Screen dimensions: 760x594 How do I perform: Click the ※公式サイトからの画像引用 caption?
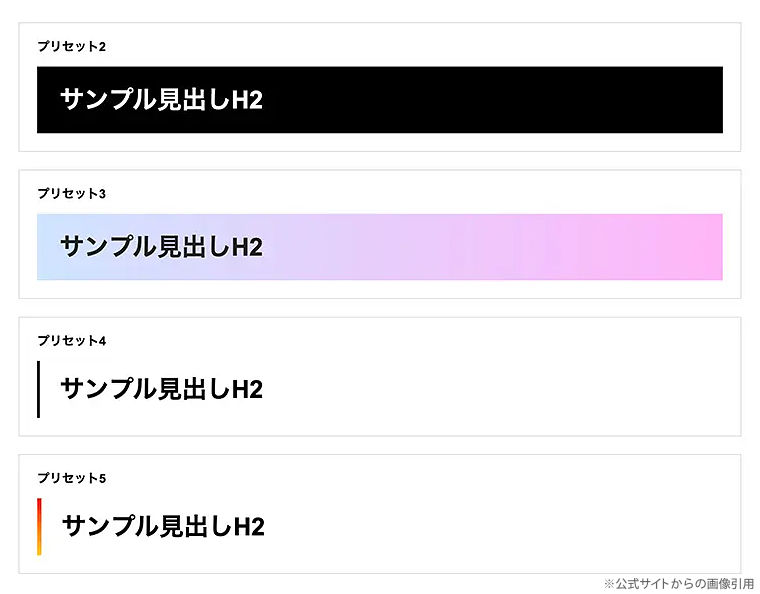click(679, 583)
